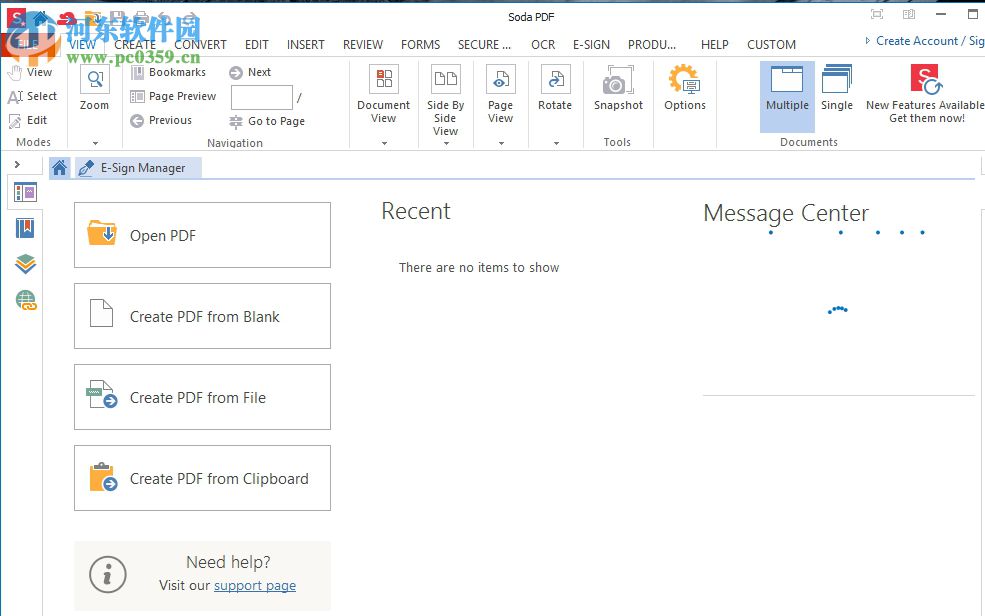Switch to the E-Sign Manager tab
Screen dimensions: 985x616
coord(138,168)
